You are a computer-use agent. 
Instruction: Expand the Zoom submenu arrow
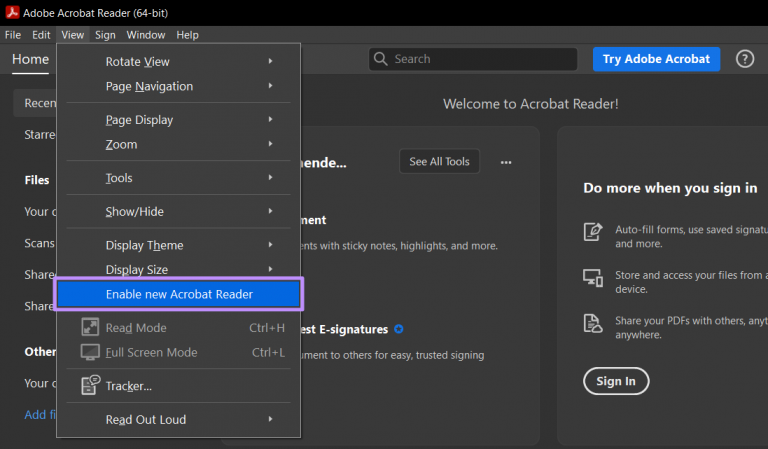click(x=270, y=143)
